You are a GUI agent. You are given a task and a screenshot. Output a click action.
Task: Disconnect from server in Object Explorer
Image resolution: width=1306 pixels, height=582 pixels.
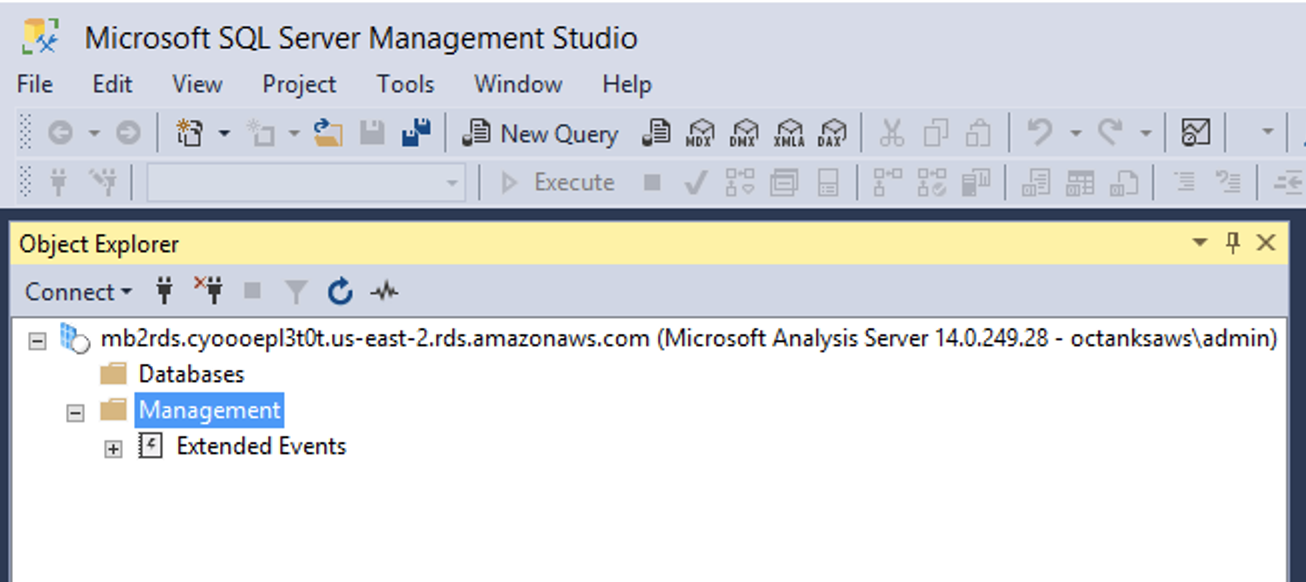pos(209,291)
